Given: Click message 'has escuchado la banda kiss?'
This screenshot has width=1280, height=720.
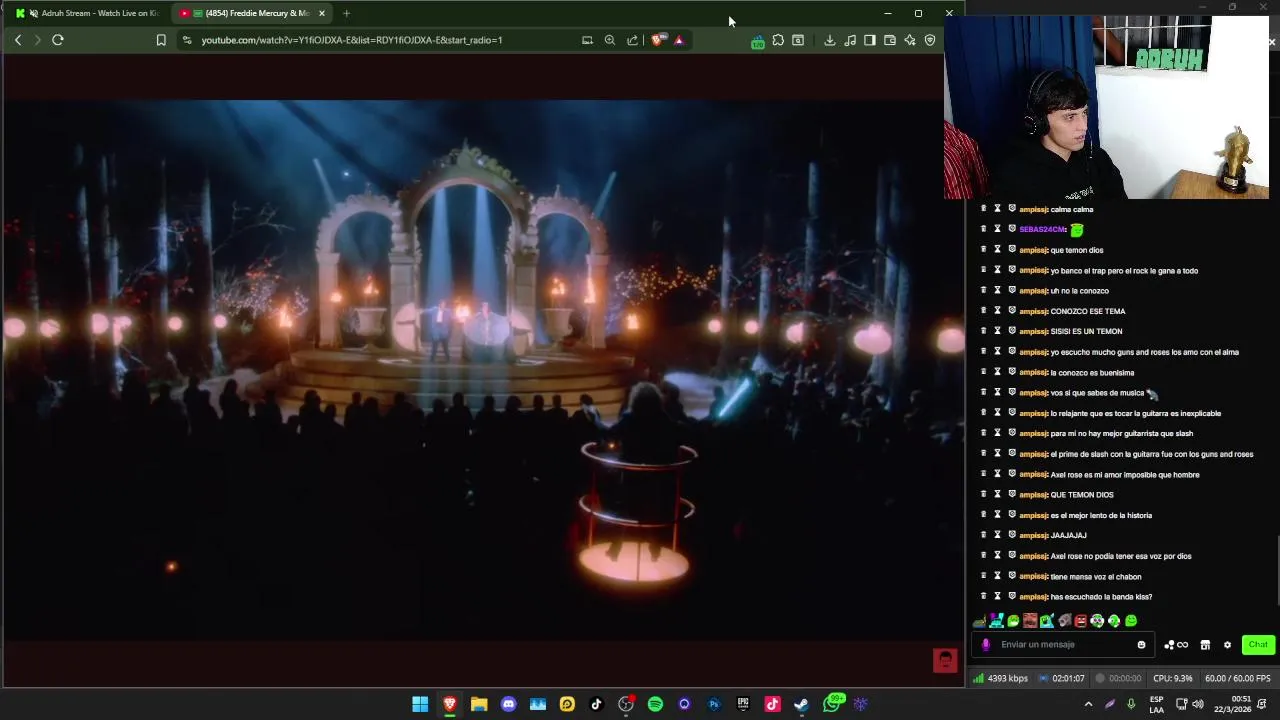Looking at the screenshot, I should 1101,597.
